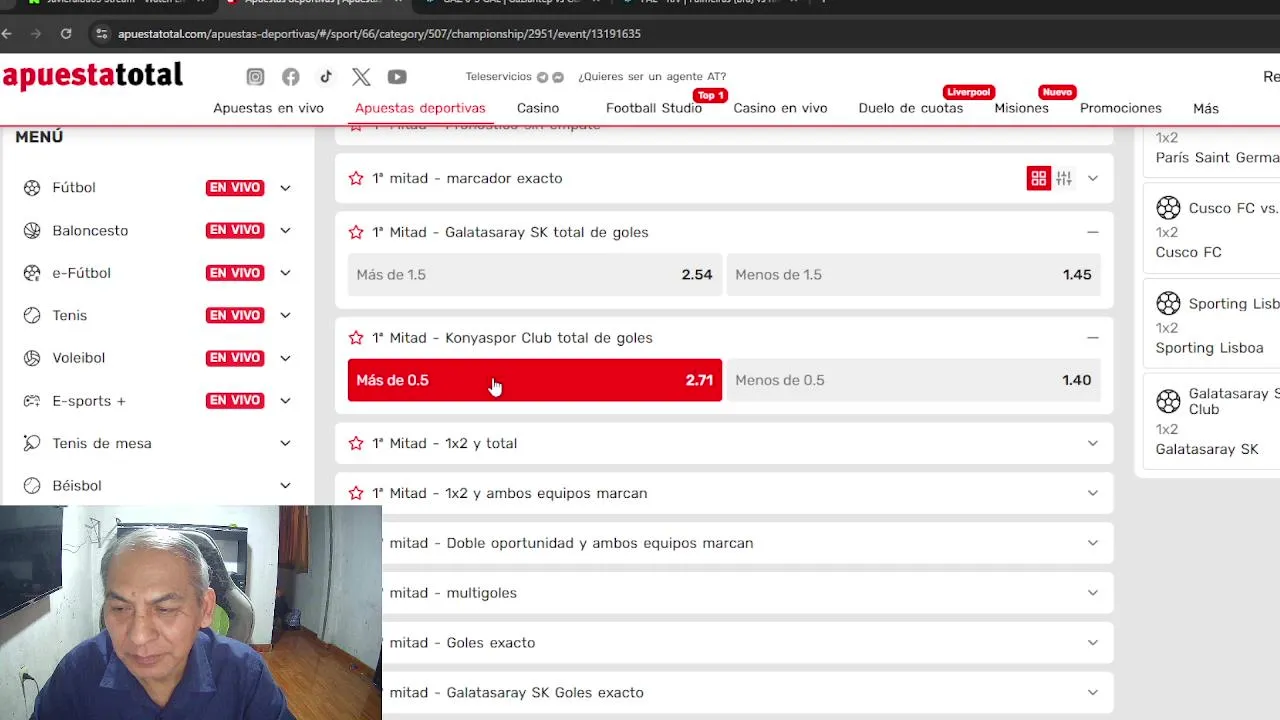This screenshot has height=720, width=1280.
Task: Click soccer ball icon of Sporting Lisboa card
Action: pyautogui.click(x=1168, y=303)
